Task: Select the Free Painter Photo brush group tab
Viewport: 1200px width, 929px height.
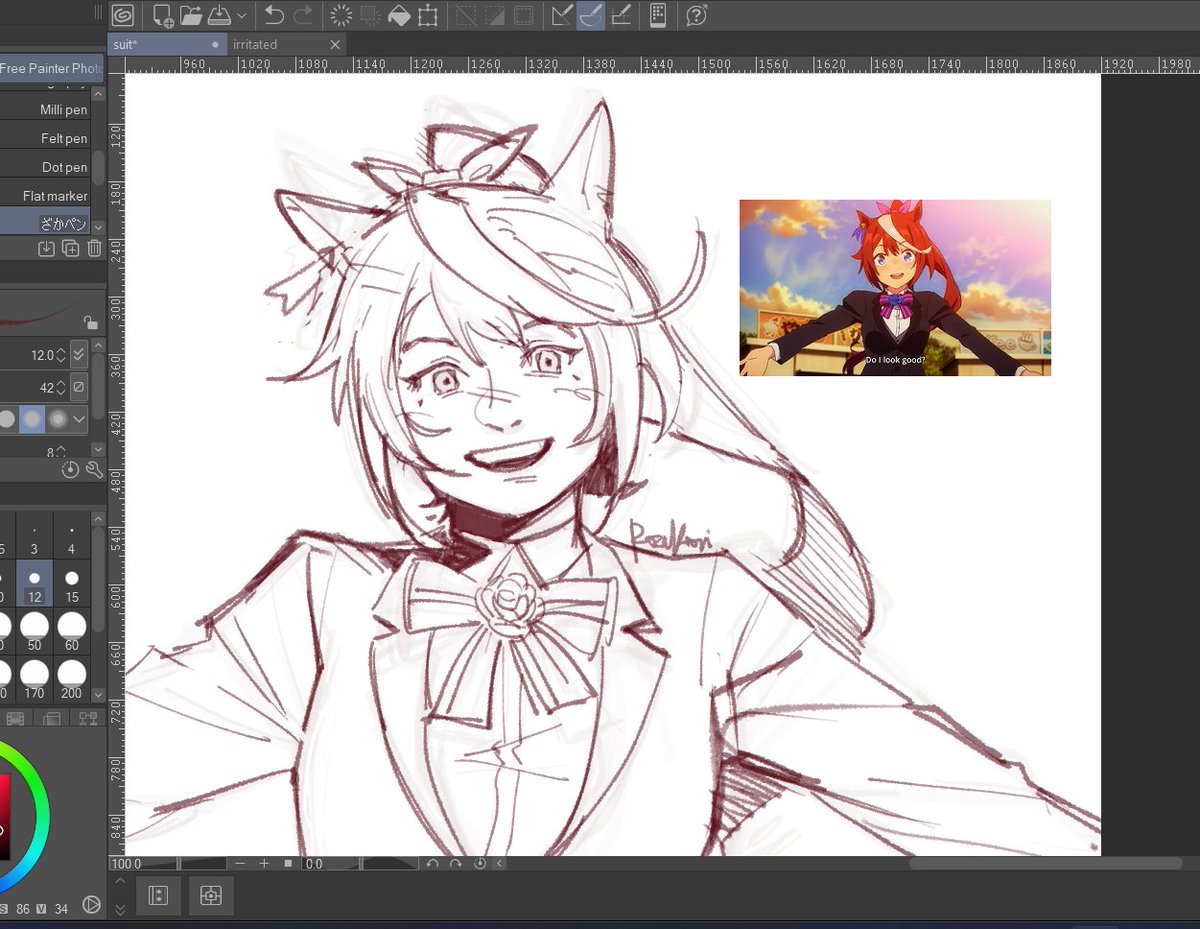Action: point(51,68)
